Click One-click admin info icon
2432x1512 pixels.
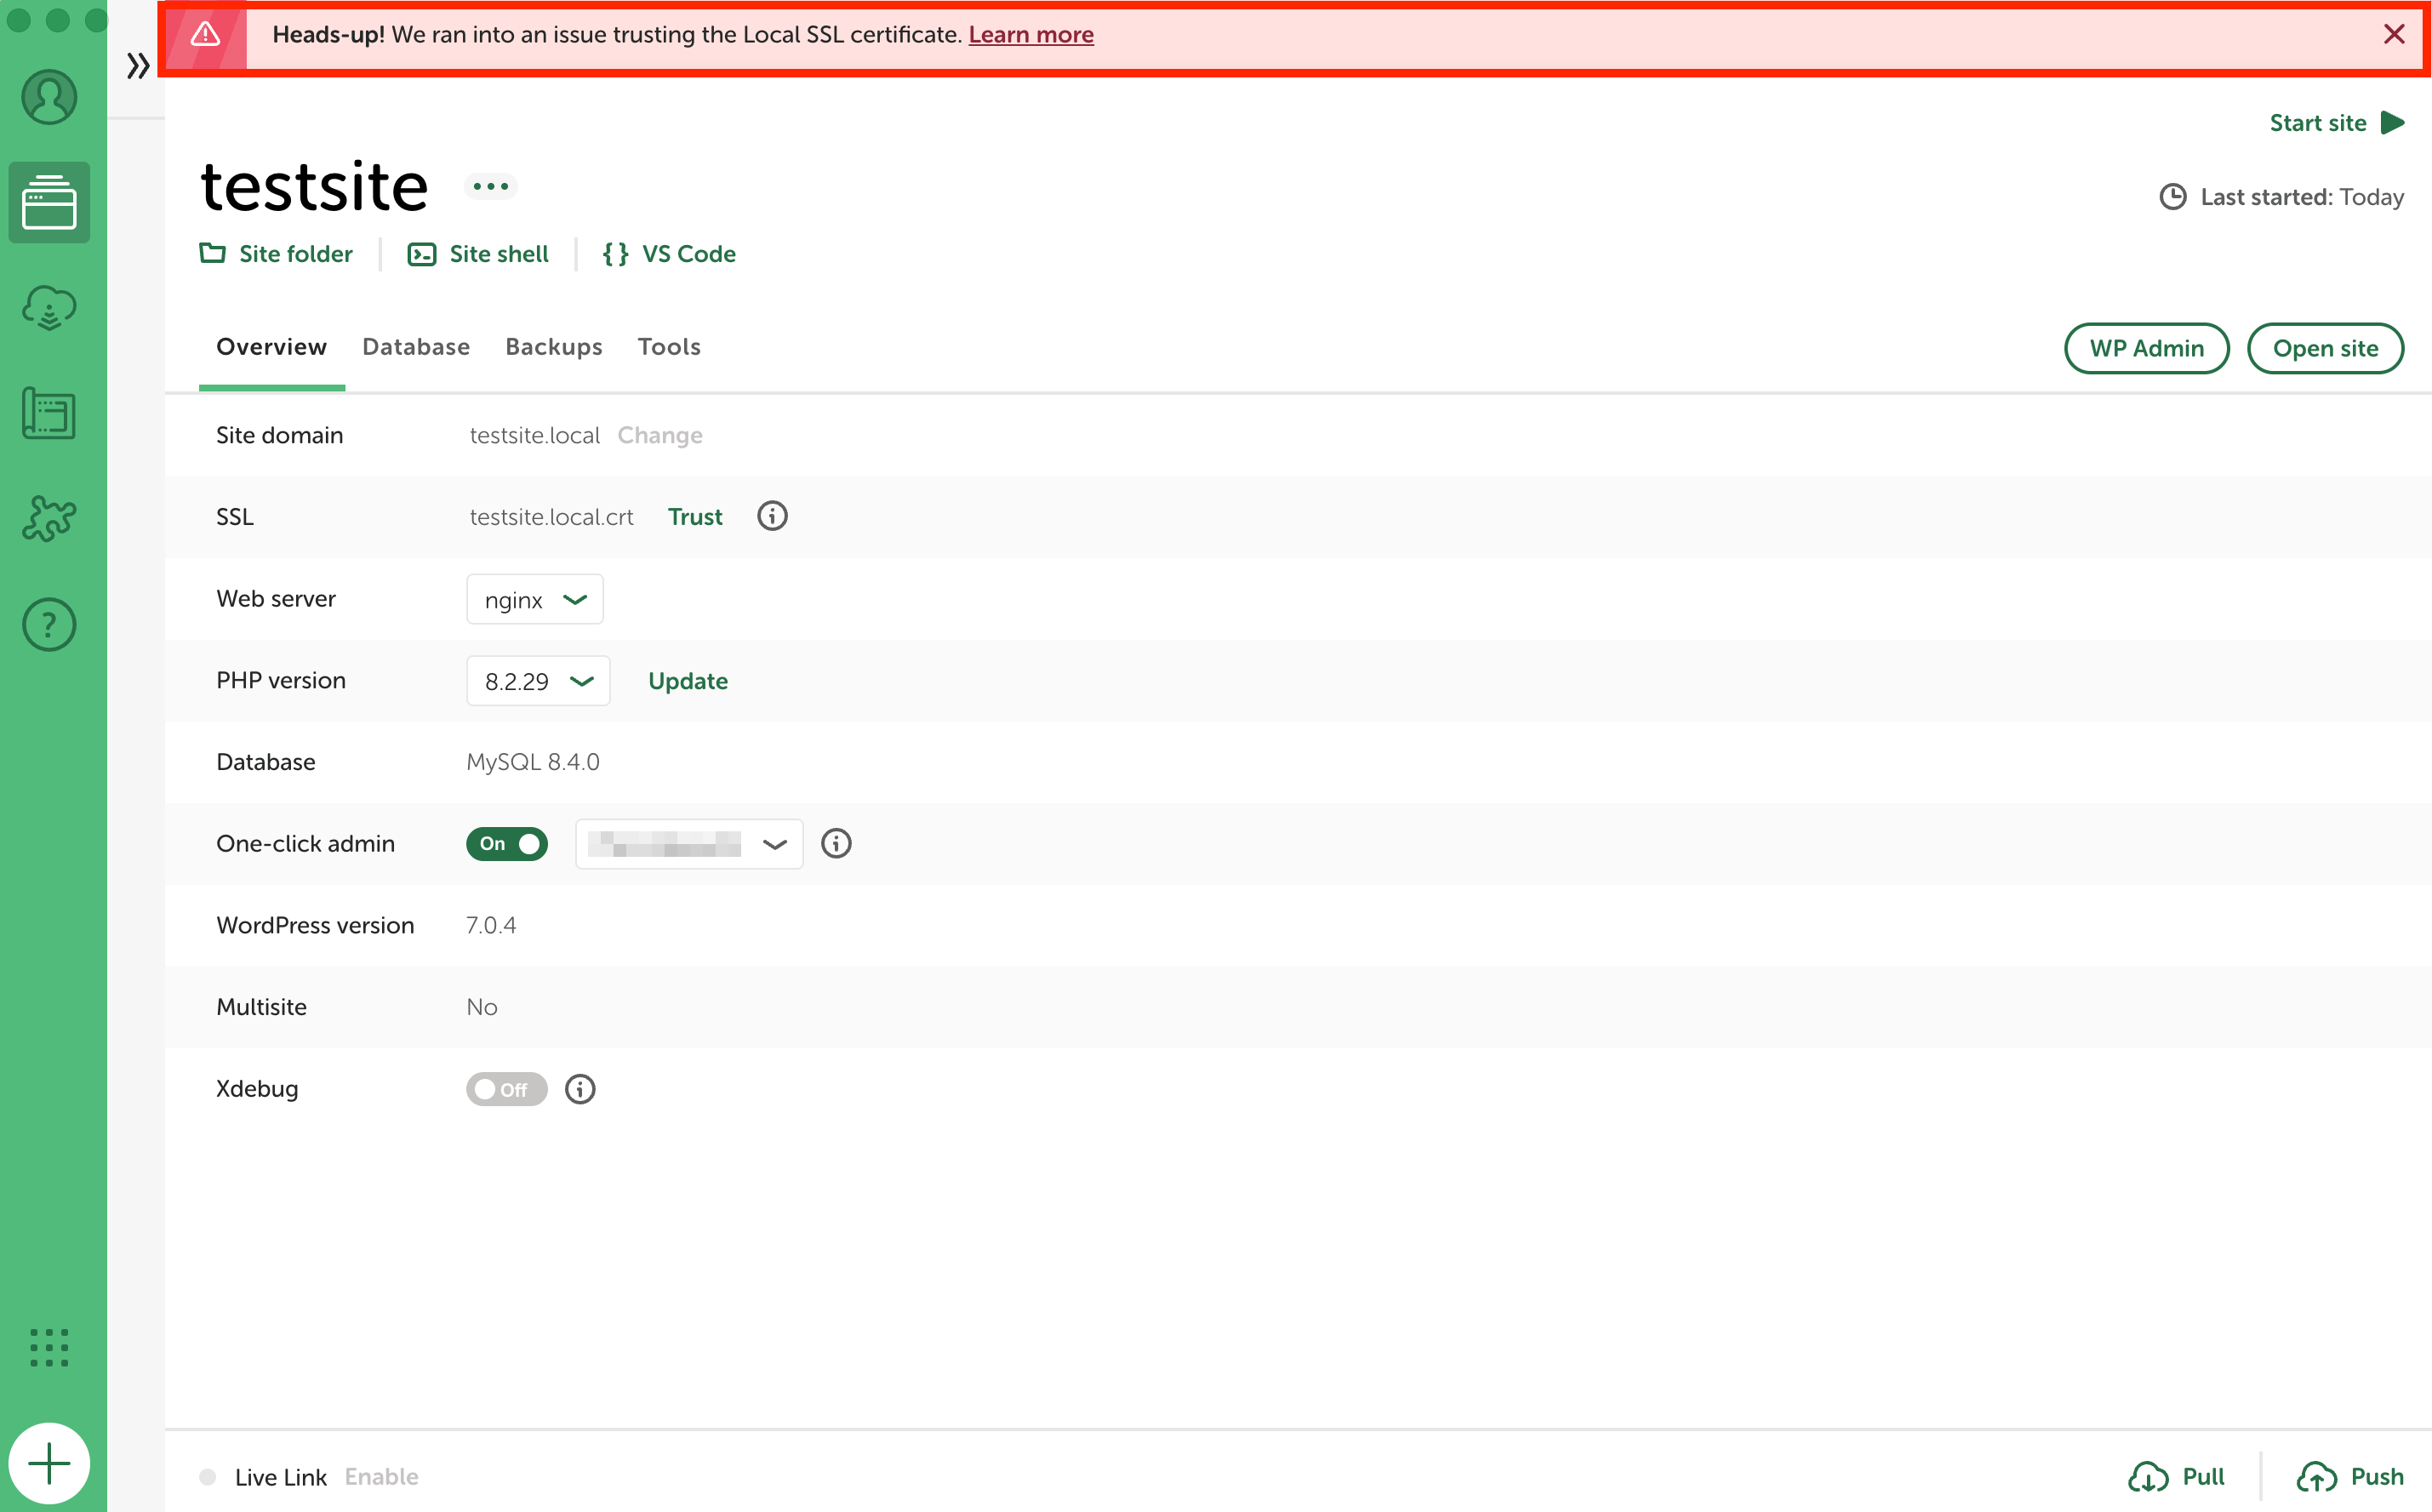pos(836,844)
